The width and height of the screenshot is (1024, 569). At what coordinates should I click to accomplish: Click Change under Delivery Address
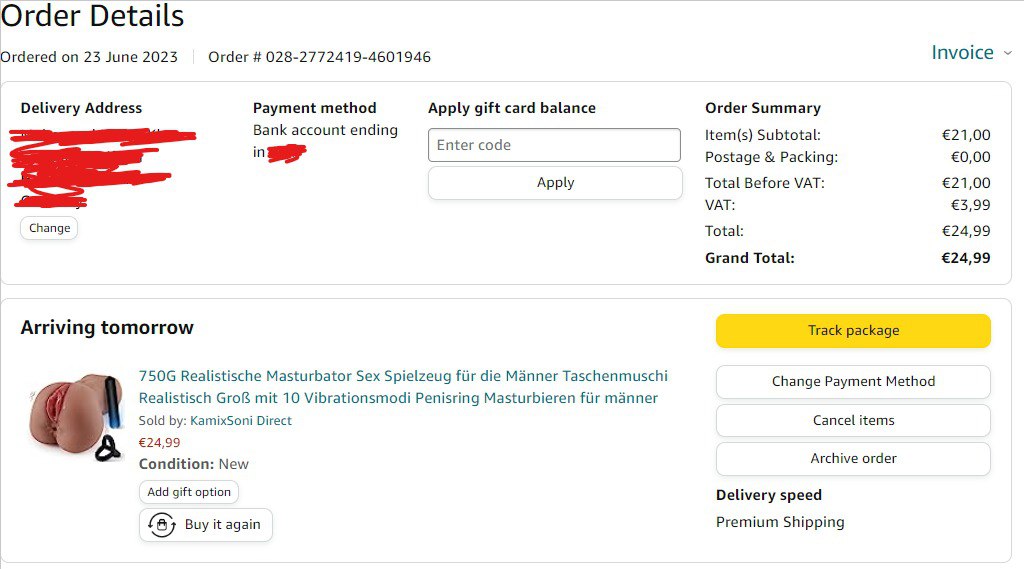(49, 228)
